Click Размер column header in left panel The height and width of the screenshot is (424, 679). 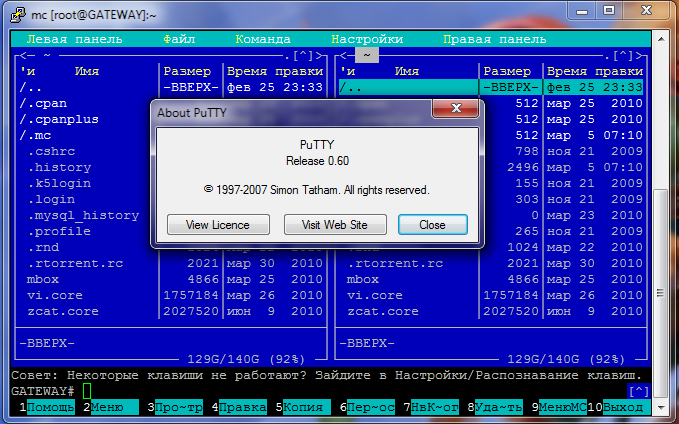[x=187, y=71]
